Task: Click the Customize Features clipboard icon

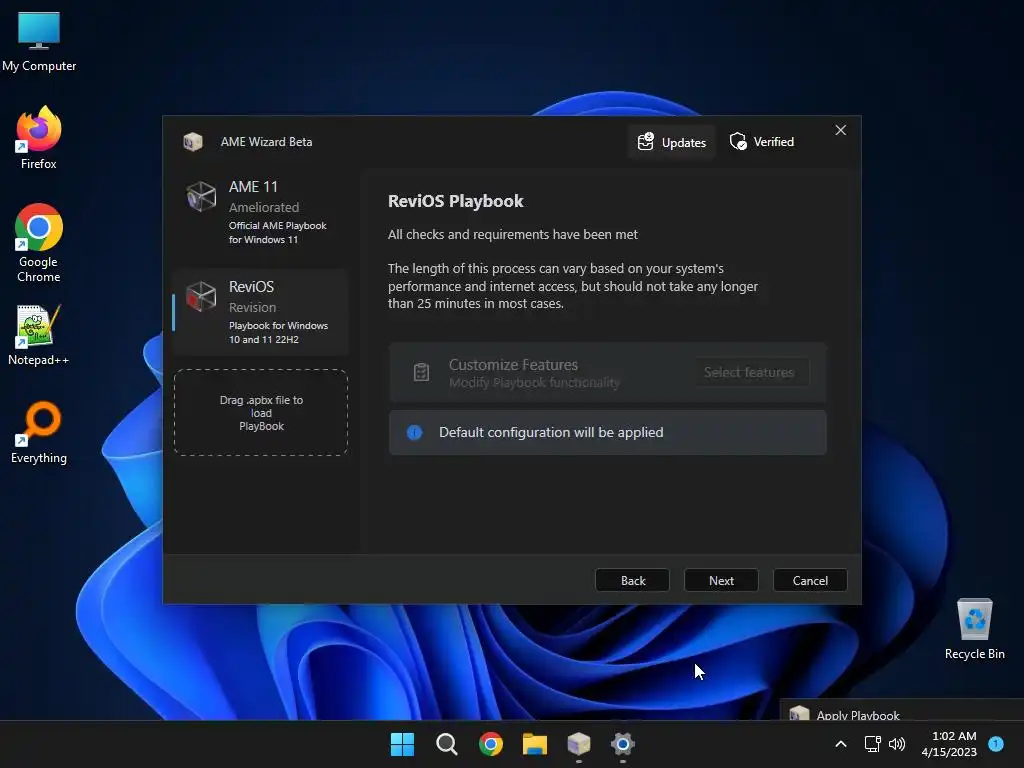Action: coord(421,372)
